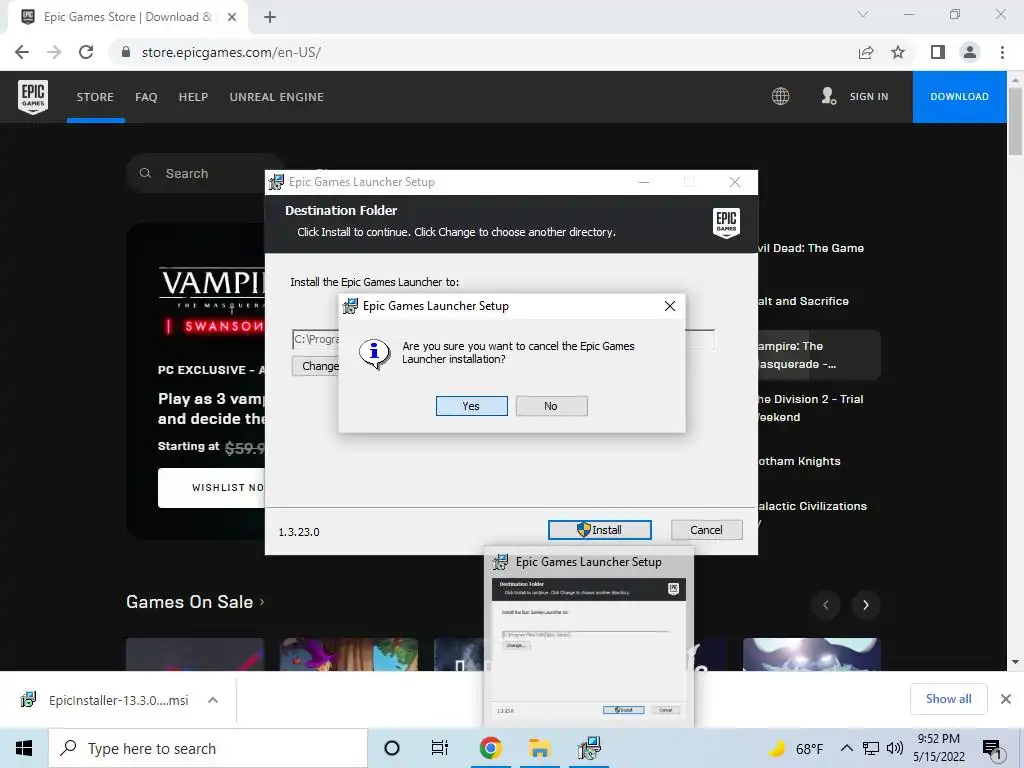Click the search magnifier icon in store
The height and width of the screenshot is (768, 1024).
pyautogui.click(x=146, y=173)
